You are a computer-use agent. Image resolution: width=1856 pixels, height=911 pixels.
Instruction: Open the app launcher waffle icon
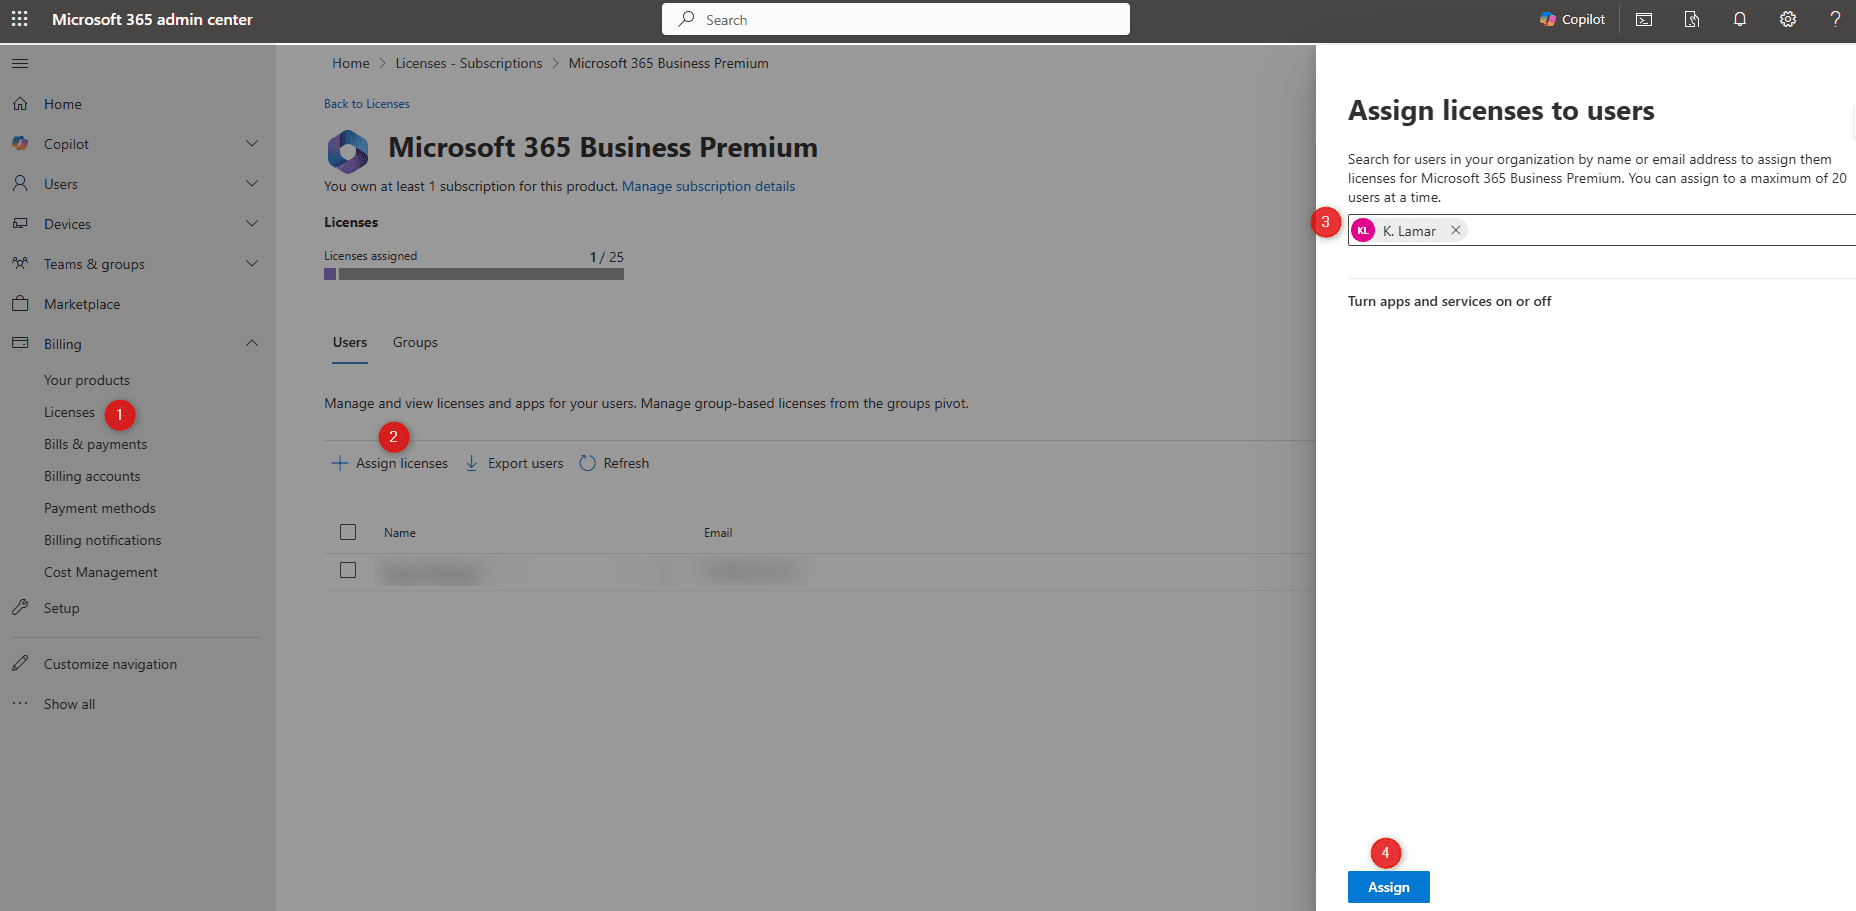tap(19, 19)
